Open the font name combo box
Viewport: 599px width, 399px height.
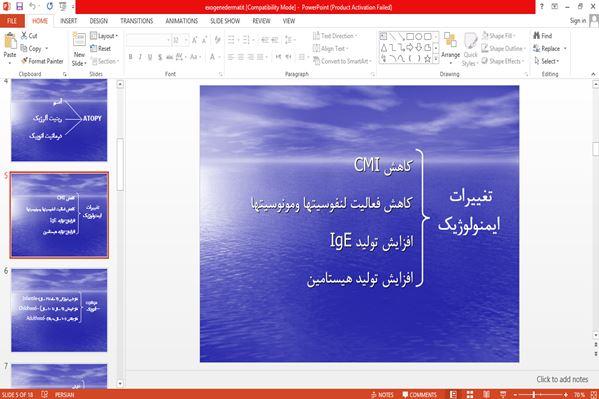click(148, 40)
